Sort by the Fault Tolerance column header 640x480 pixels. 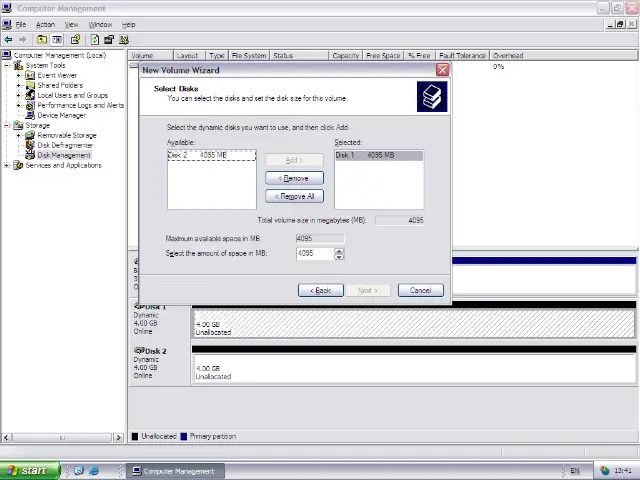[462, 56]
